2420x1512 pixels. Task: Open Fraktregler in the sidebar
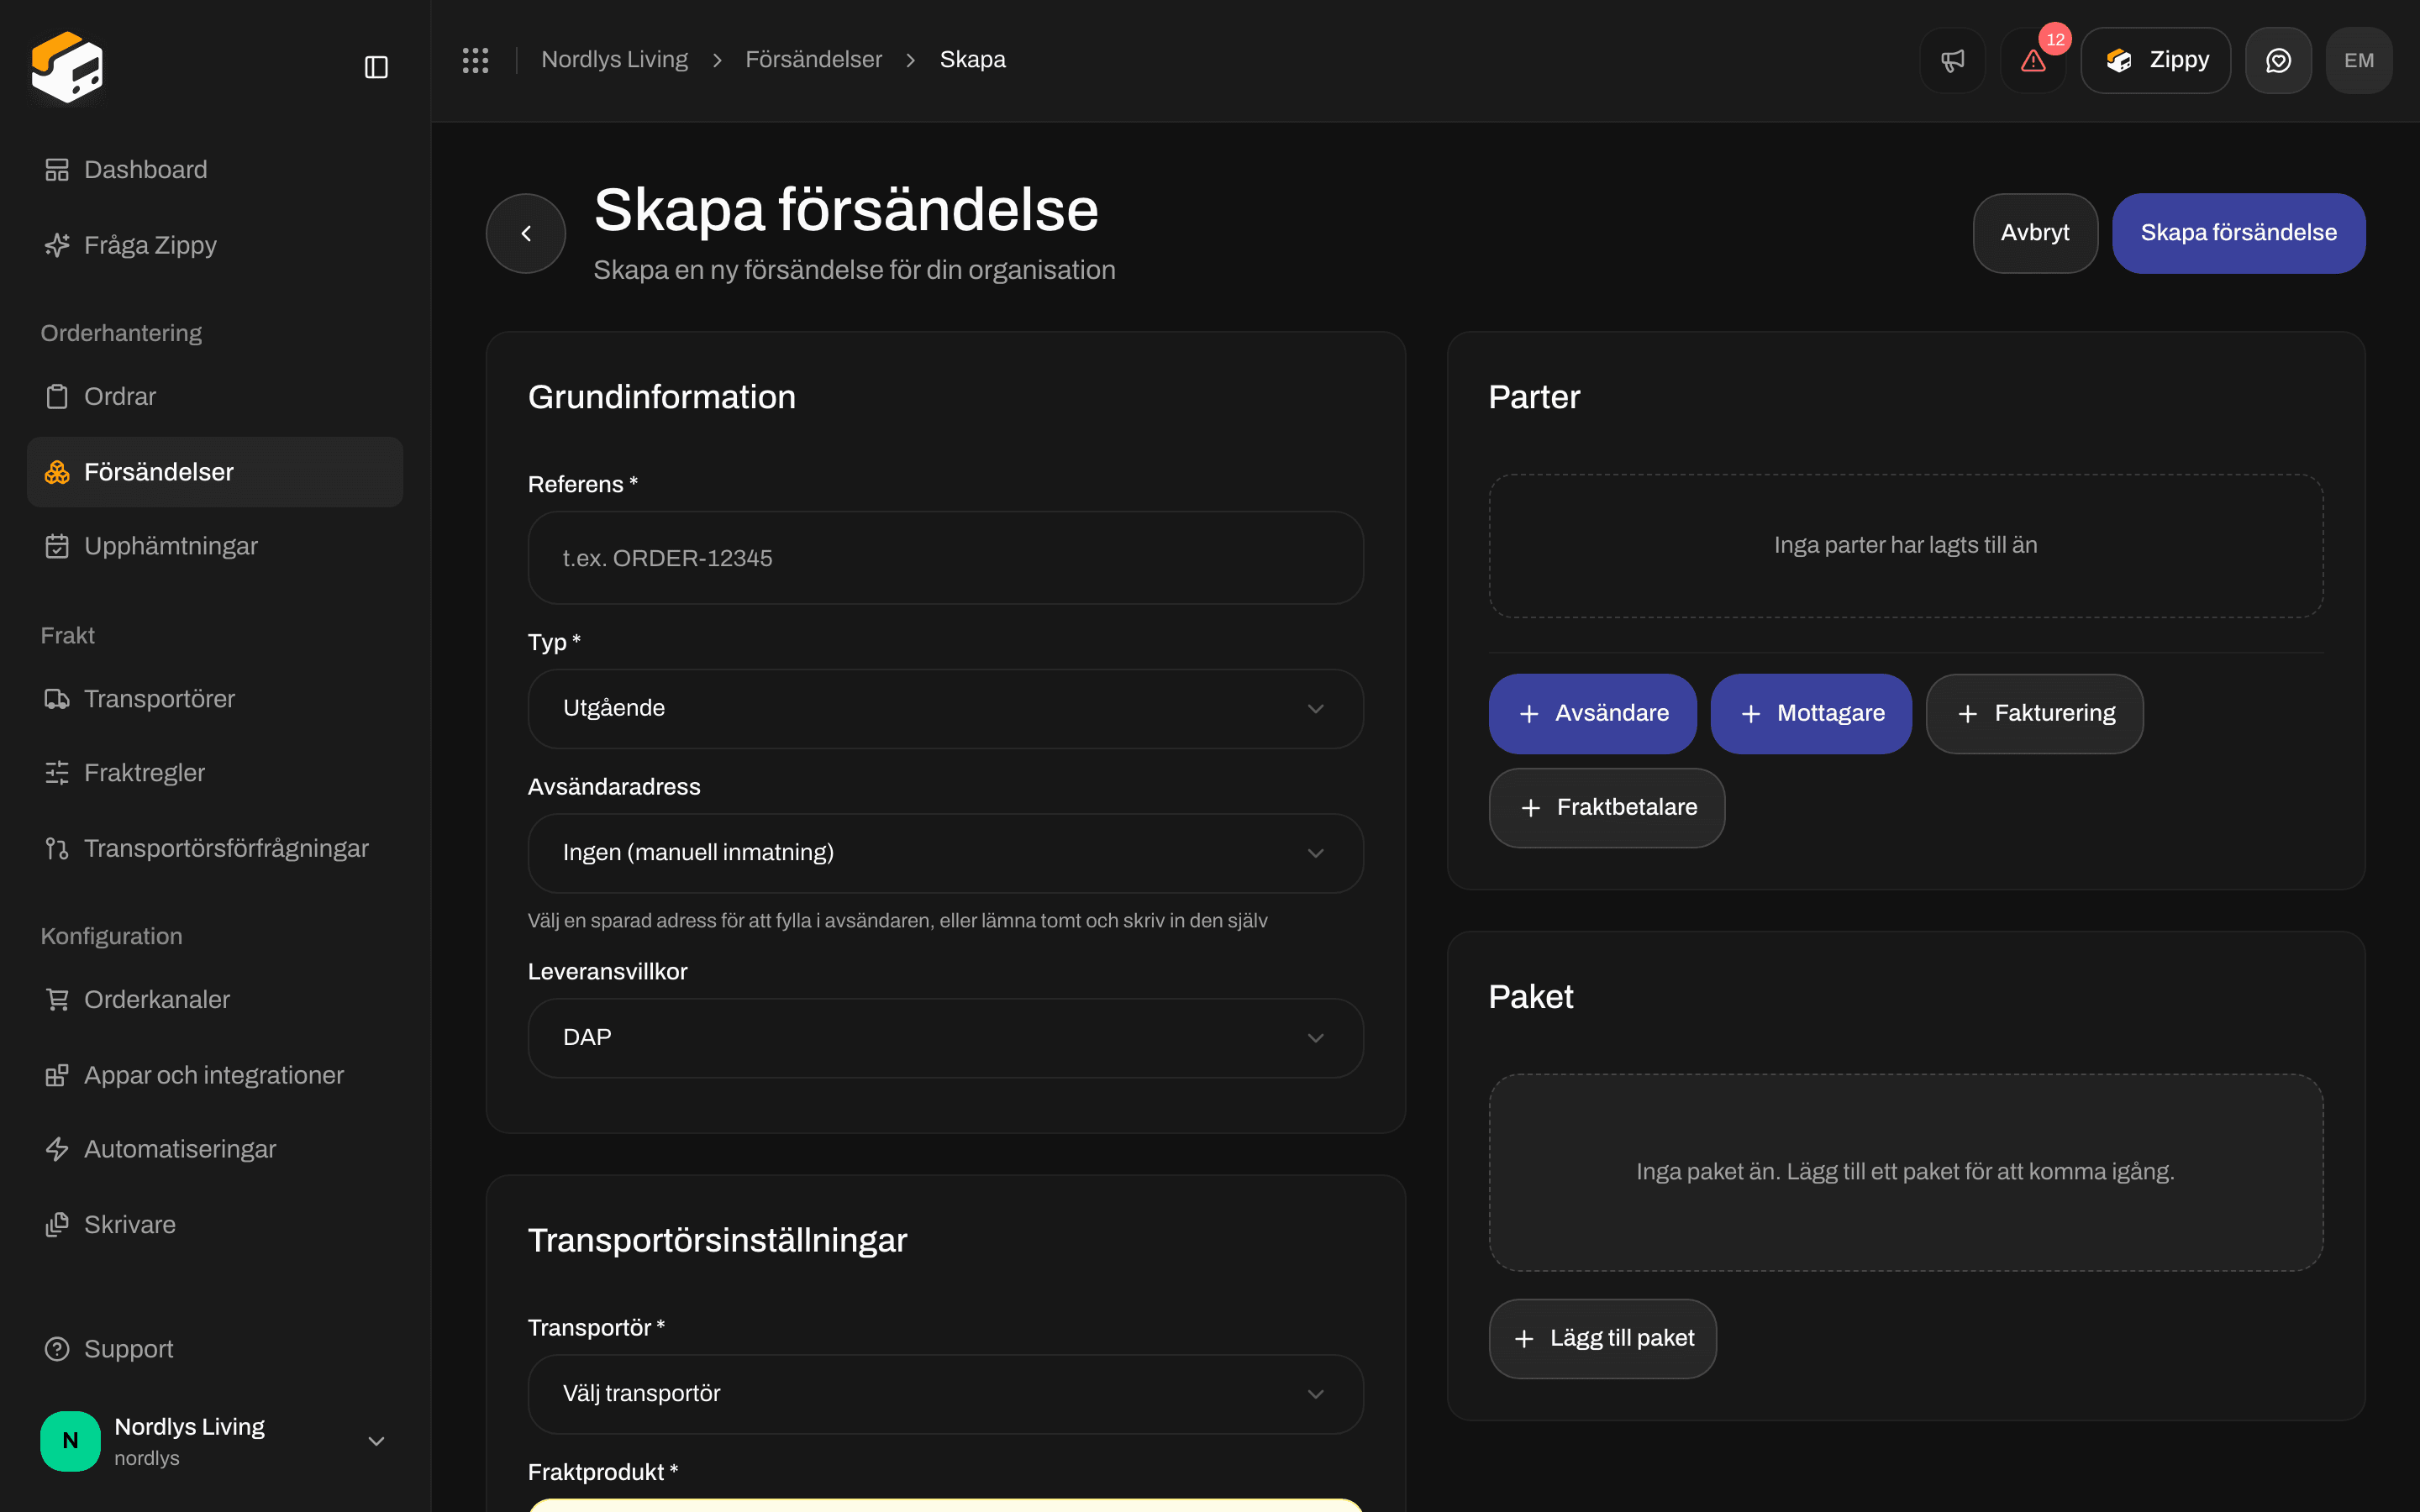[214, 773]
